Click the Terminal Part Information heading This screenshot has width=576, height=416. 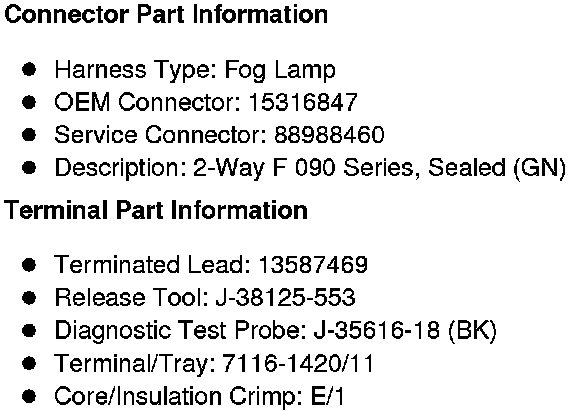[x=156, y=210]
